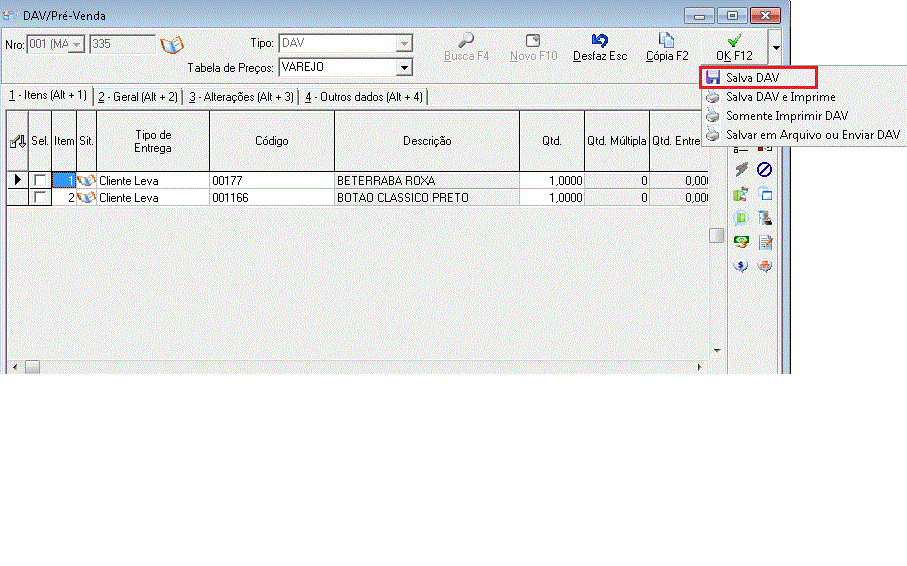Click the Cópia F2 copy icon
907x566 pixels.
(666, 40)
